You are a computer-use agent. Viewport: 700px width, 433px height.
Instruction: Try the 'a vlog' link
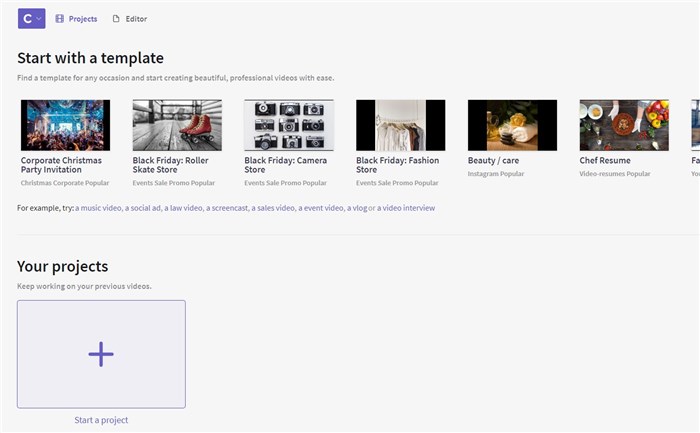[357, 208]
